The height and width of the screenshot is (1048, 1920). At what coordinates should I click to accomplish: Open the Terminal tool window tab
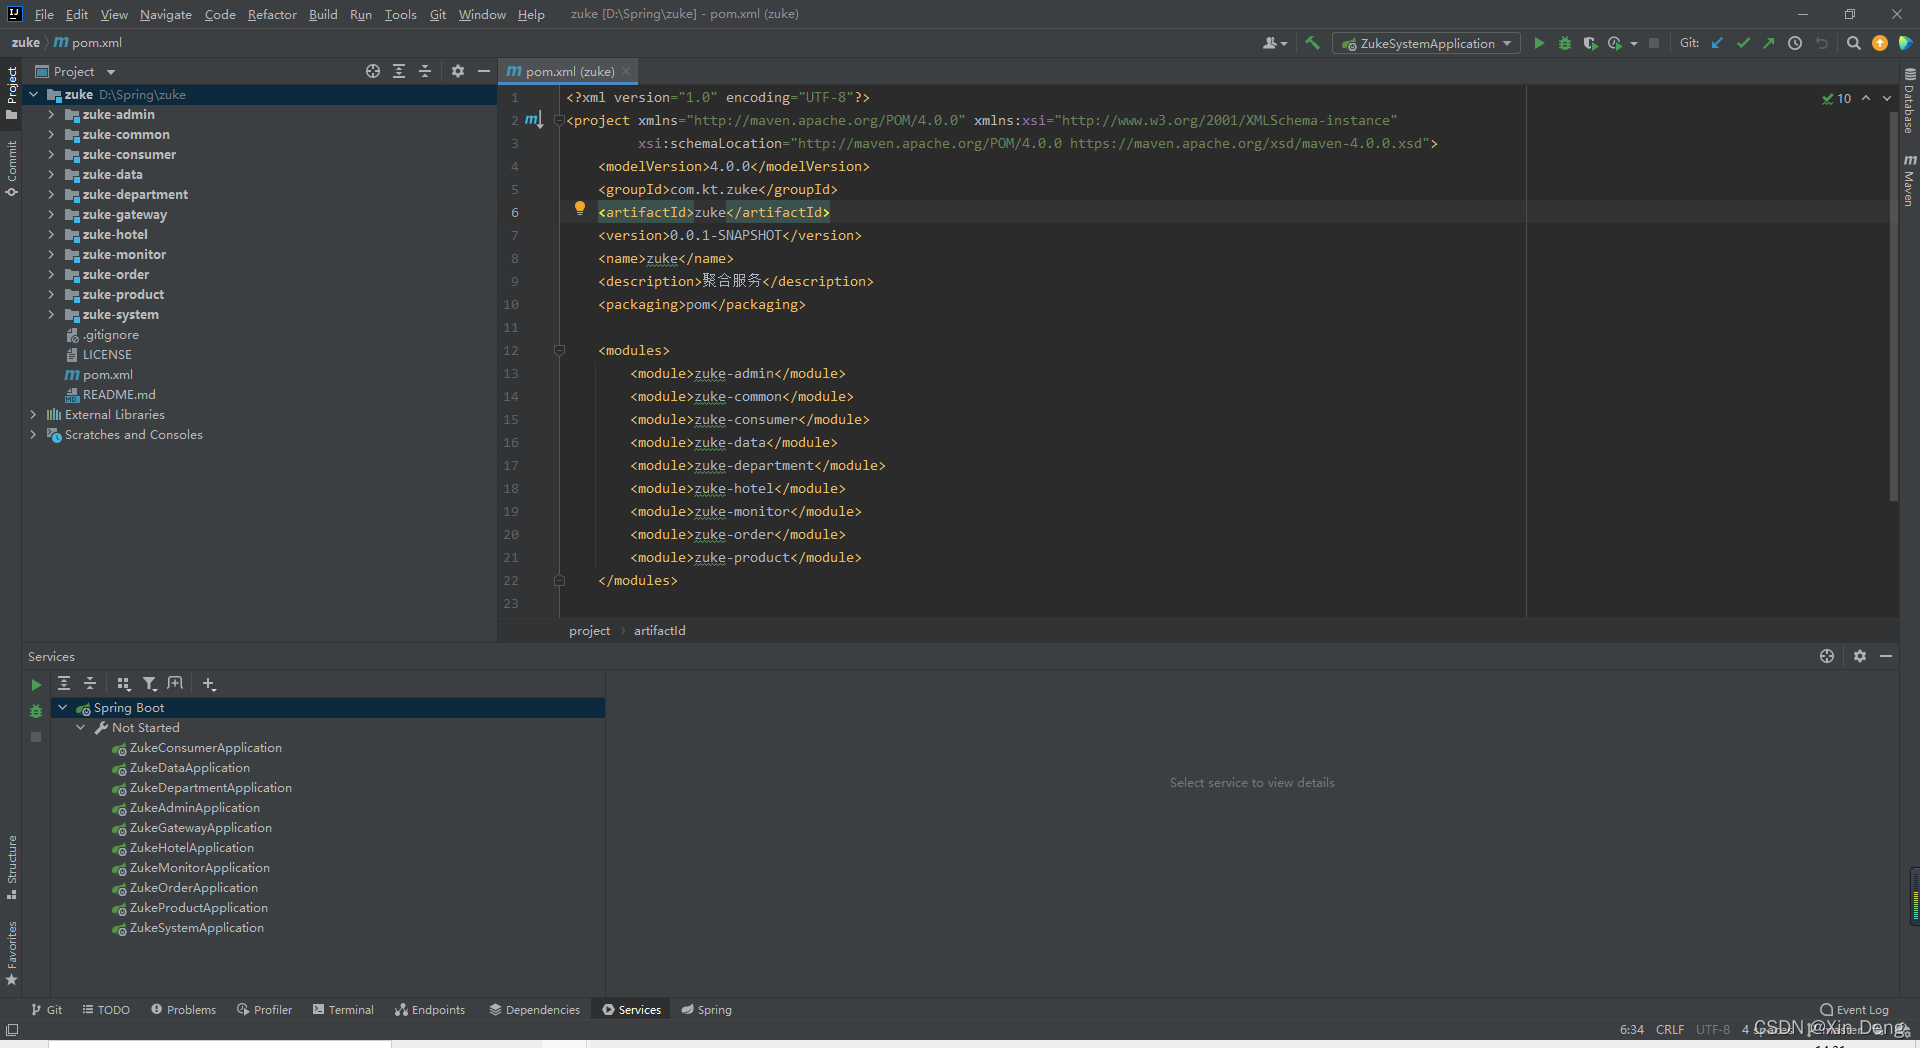pyautogui.click(x=343, y=1010)
